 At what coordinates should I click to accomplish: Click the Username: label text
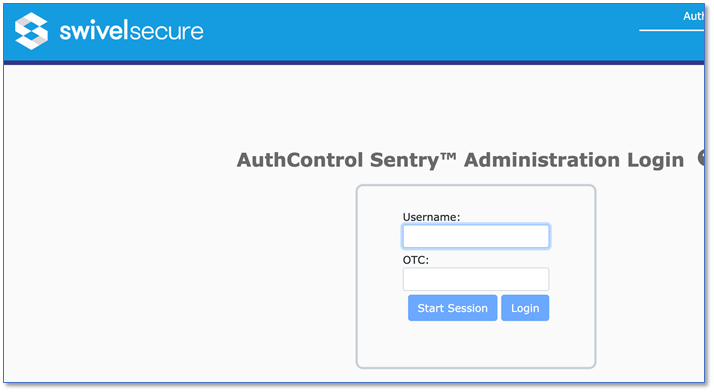tap(431, 217)
